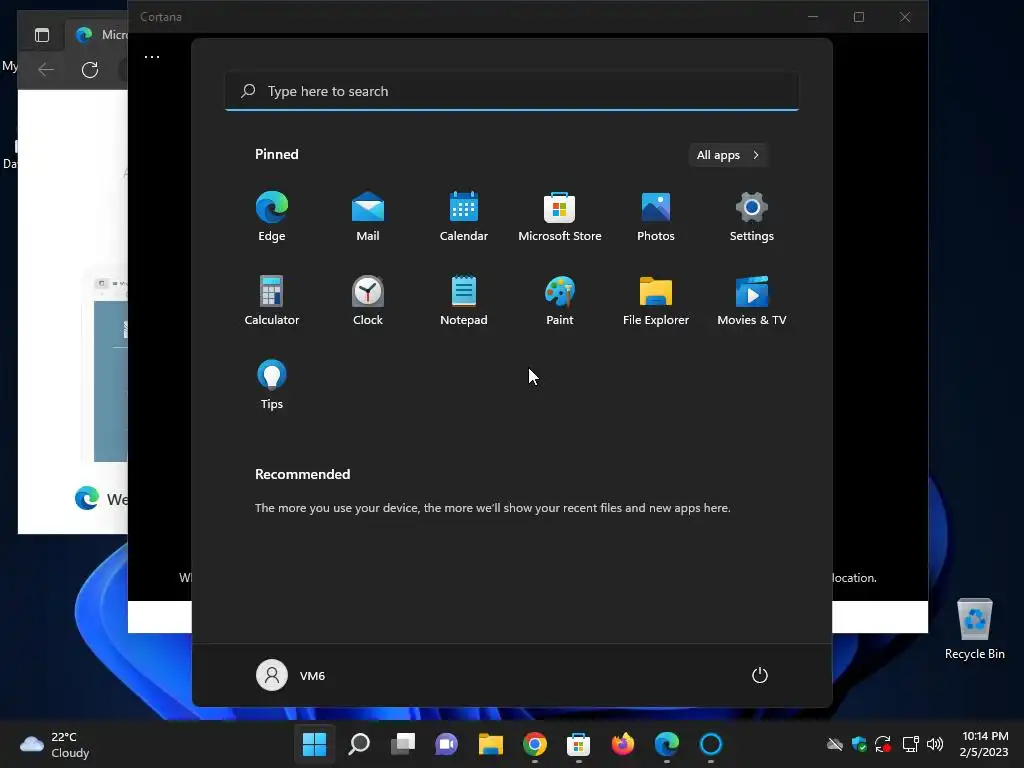Open Settings from the pinned apps
The image size is (1024, 768).
(752, 217)
